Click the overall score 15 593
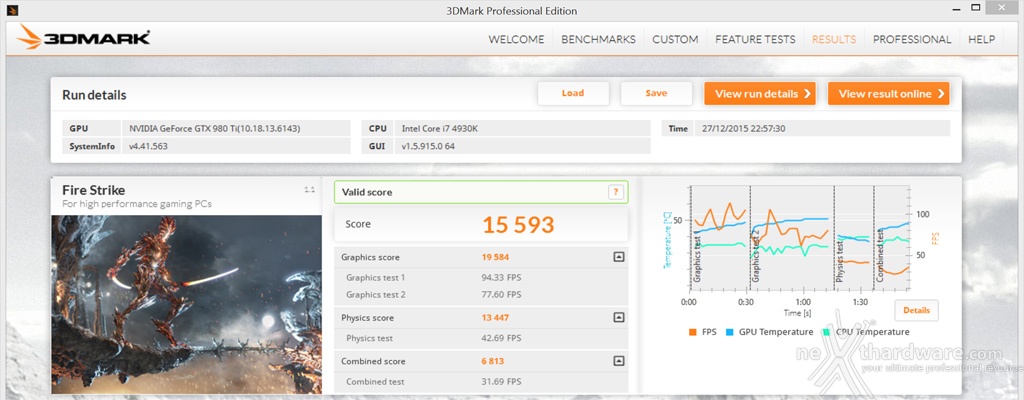This screenshot has width=1024, height=400. coord(518,224)
